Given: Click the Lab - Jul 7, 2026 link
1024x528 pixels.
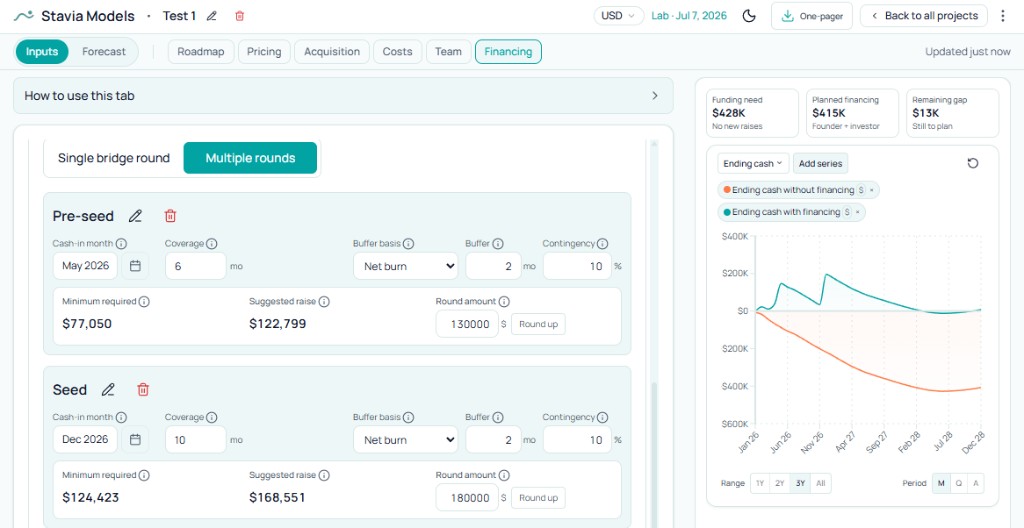Looking at the screenshot, I should point(689,16).
